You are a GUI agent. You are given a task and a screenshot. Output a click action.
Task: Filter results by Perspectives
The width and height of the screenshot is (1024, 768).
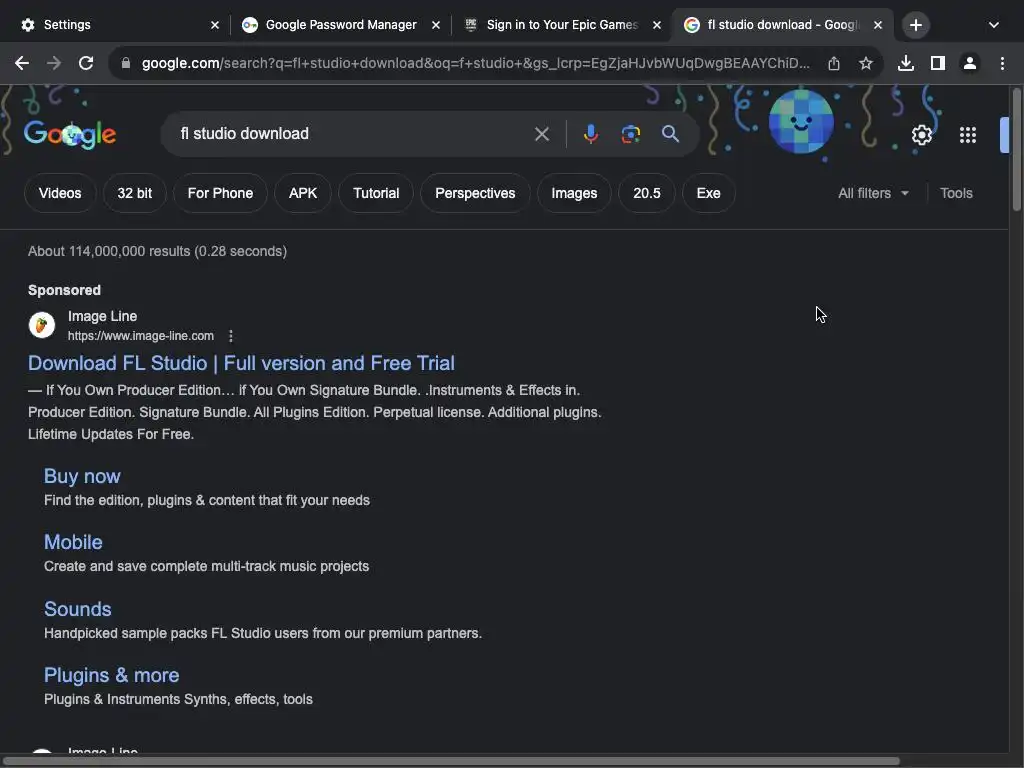(475, 193)
